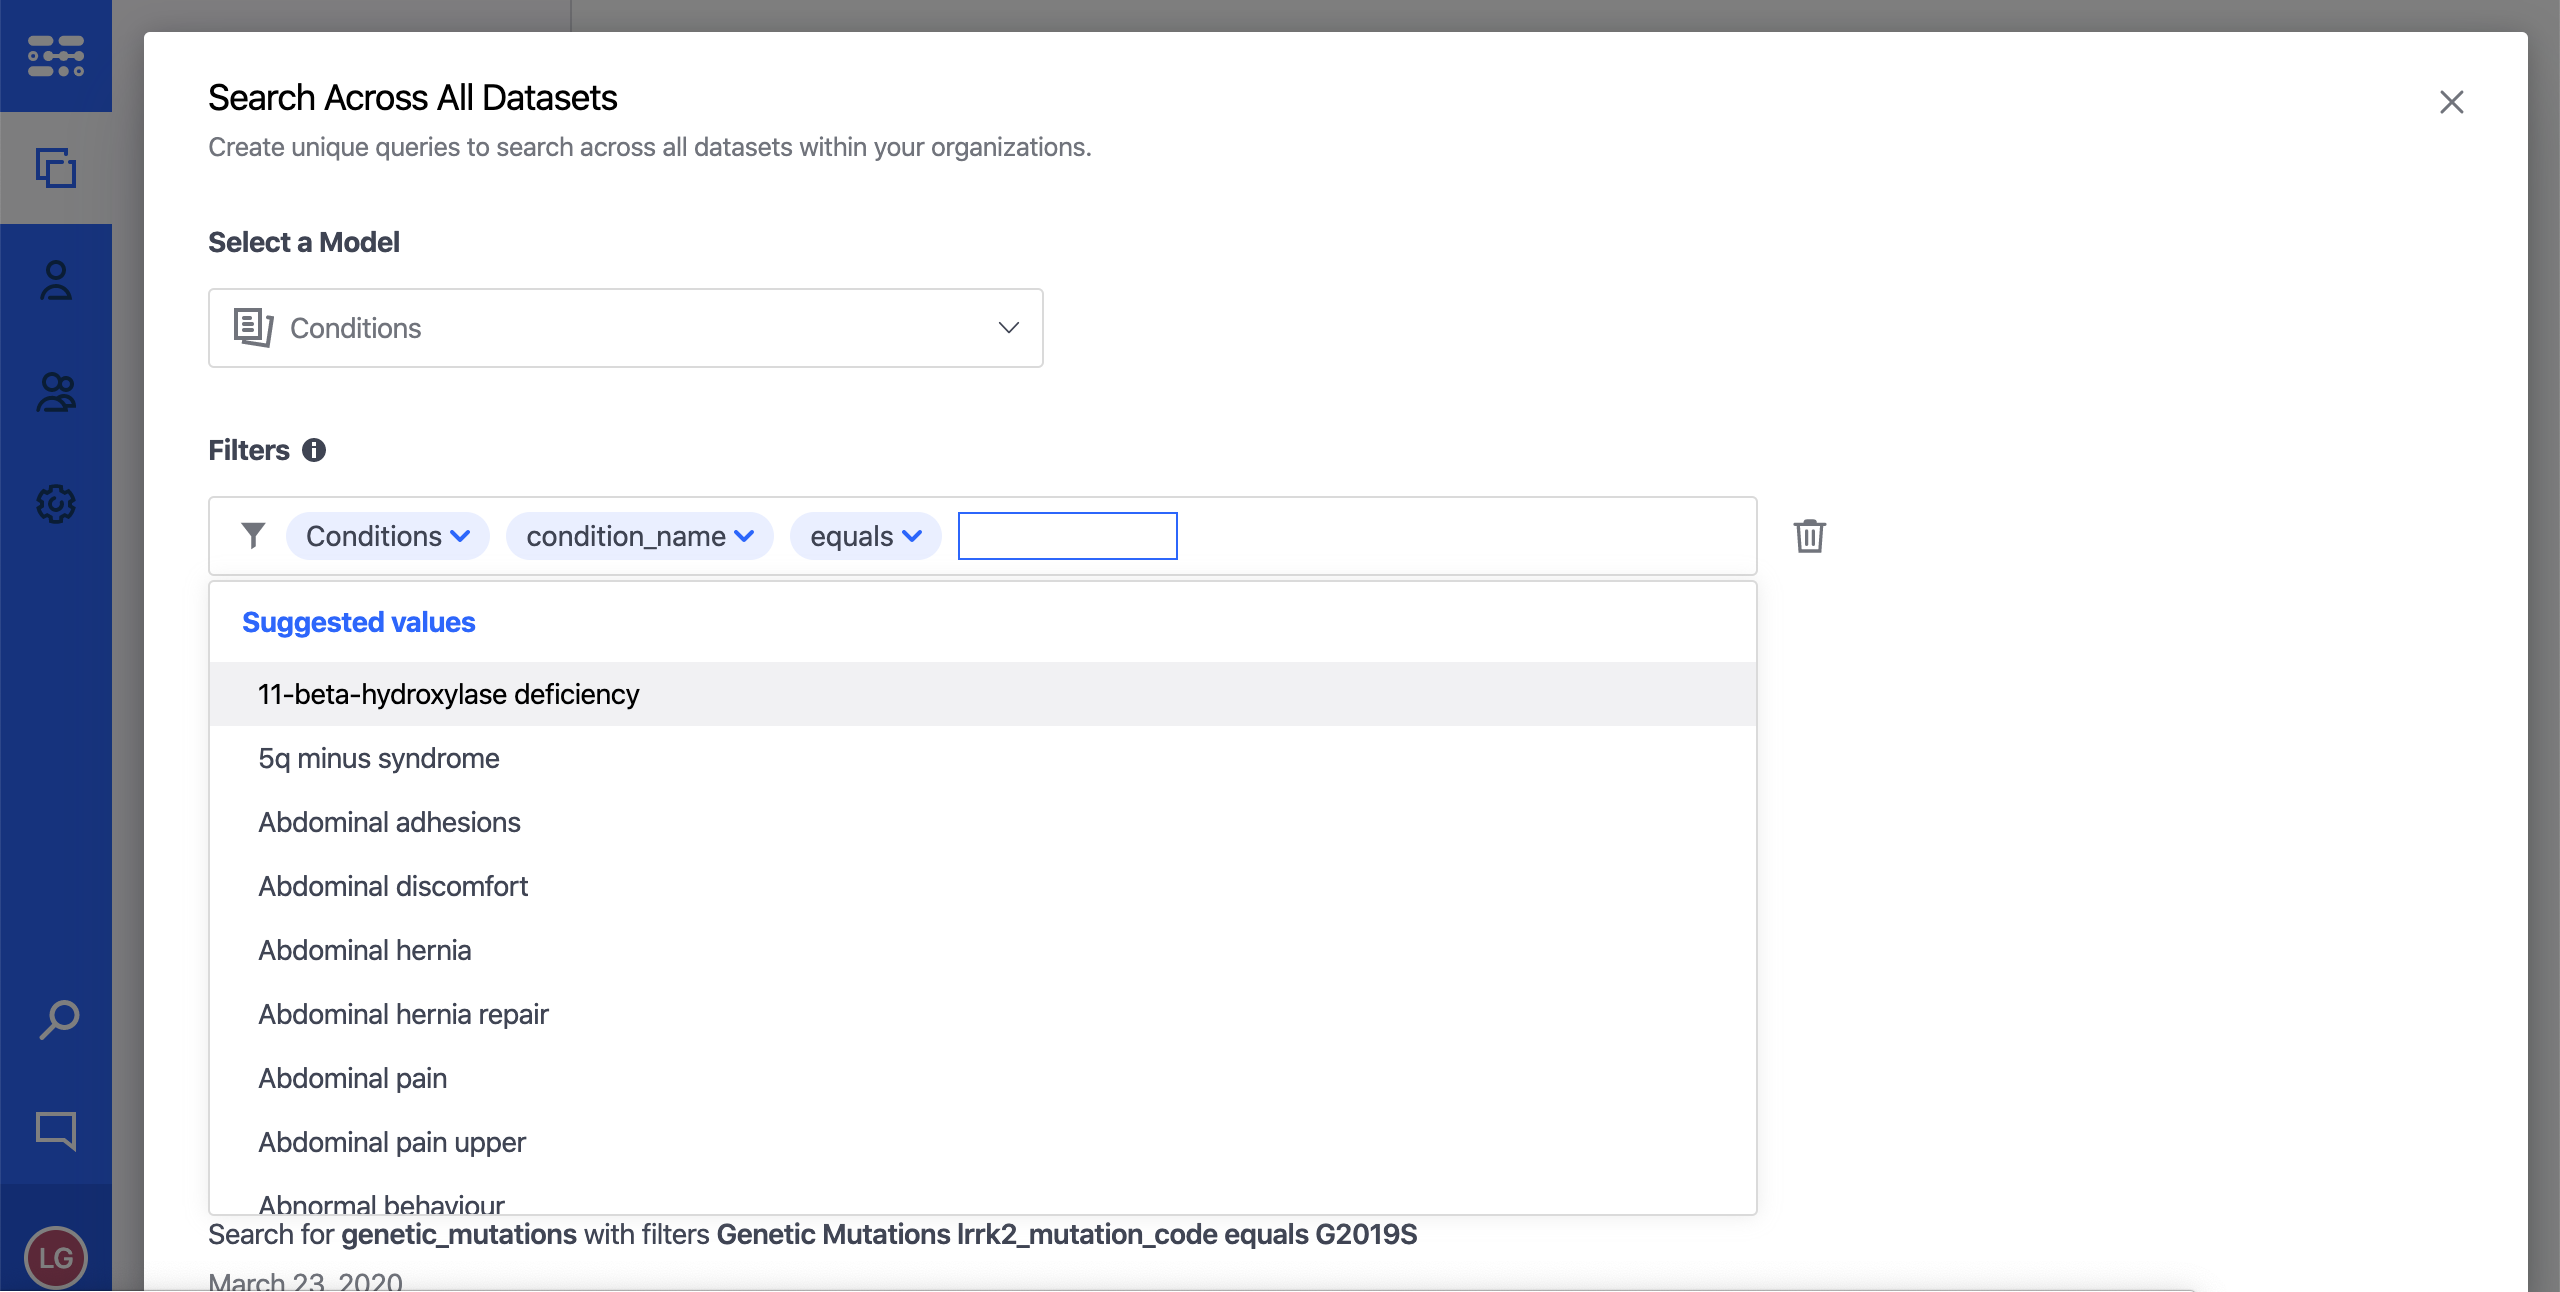2560x1292 pixels.
Task: Click the saved genetic_mutations search link
Action: pos(812,1235)
